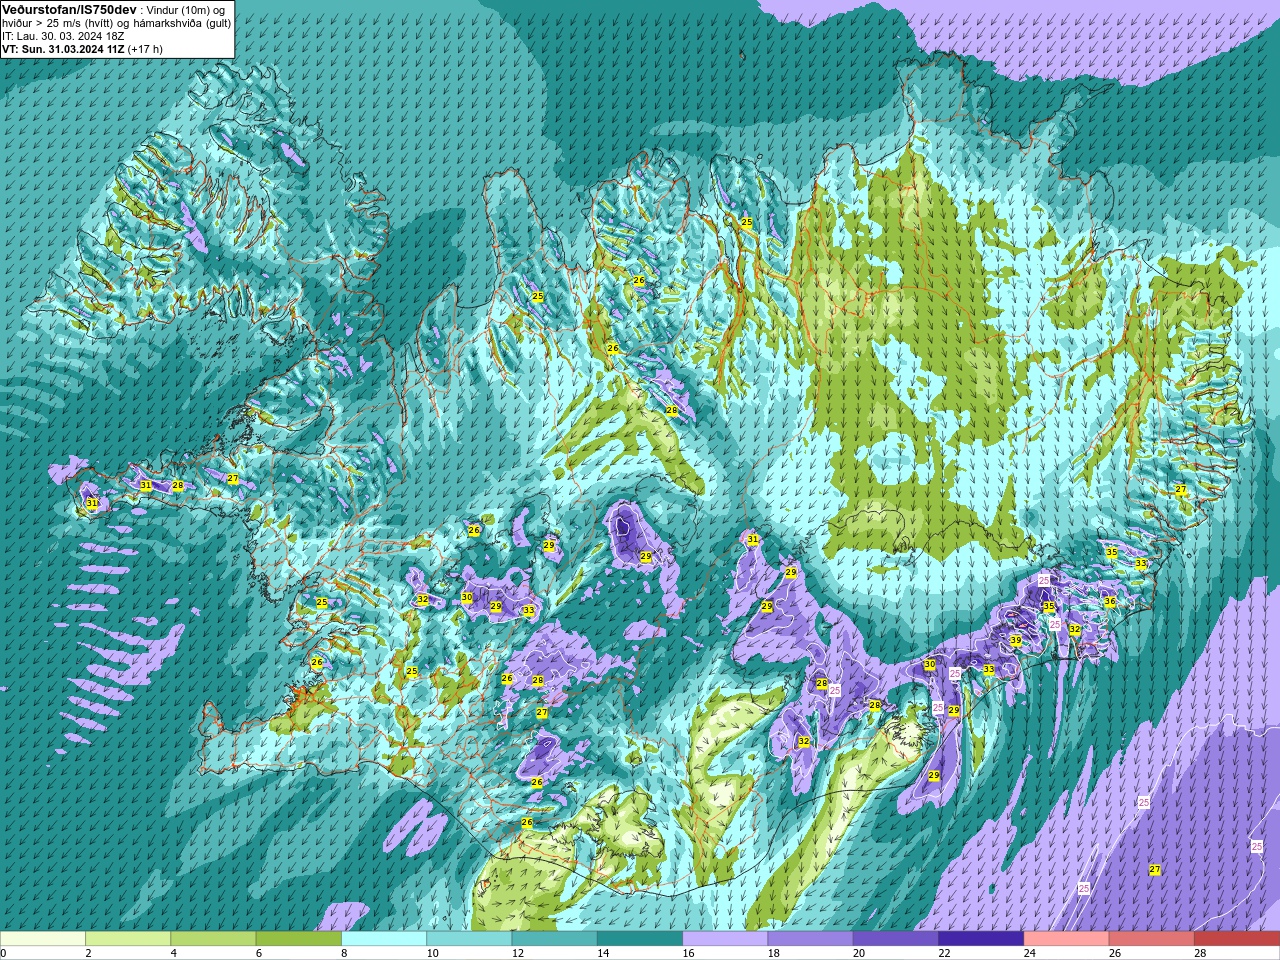The height and width of the screenshot is (960, 1280).
Task: Click the 12–14 m/s teal legend swatch
Action: pos(554,939)
